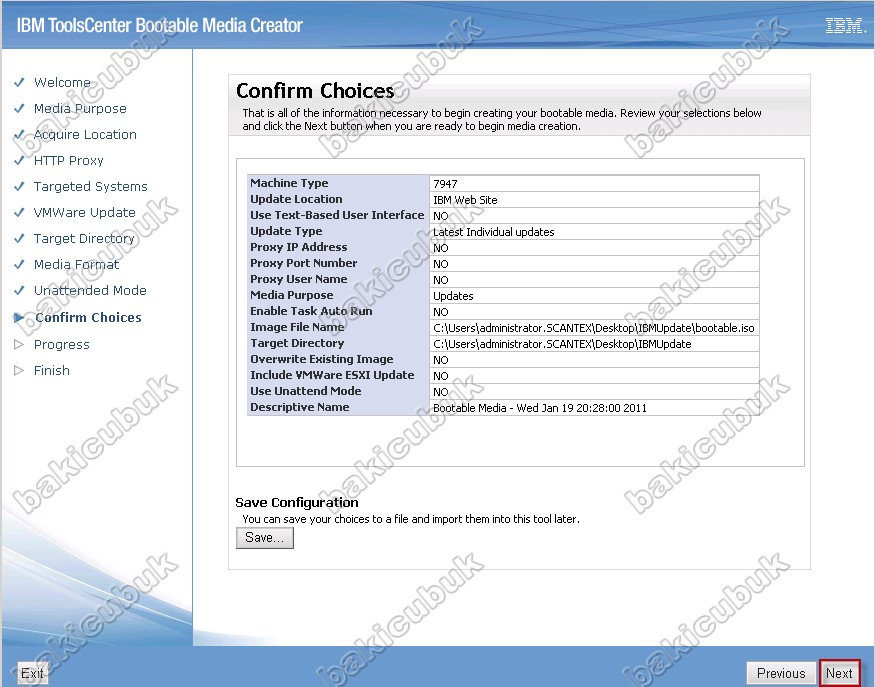Click the 'IBM ToolsCenter Bootable Media Creator' title
This screenshot has width=875, height=687.
pos(159,26)
